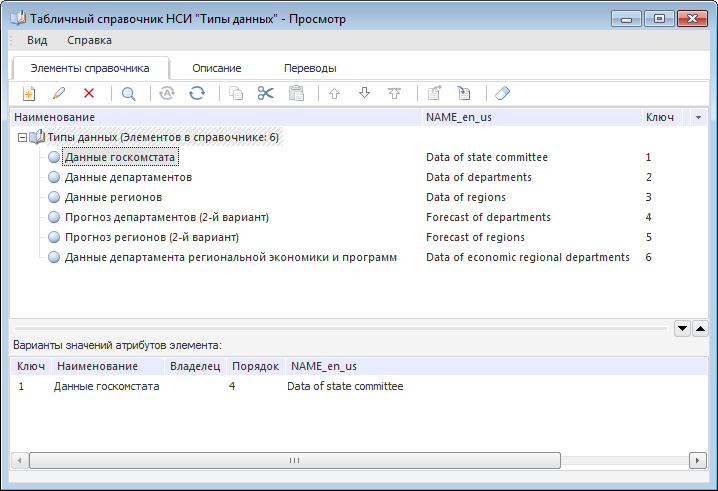Switch to Элементы справочника tab
718x491 pixels.
click(x=90, y=68)
